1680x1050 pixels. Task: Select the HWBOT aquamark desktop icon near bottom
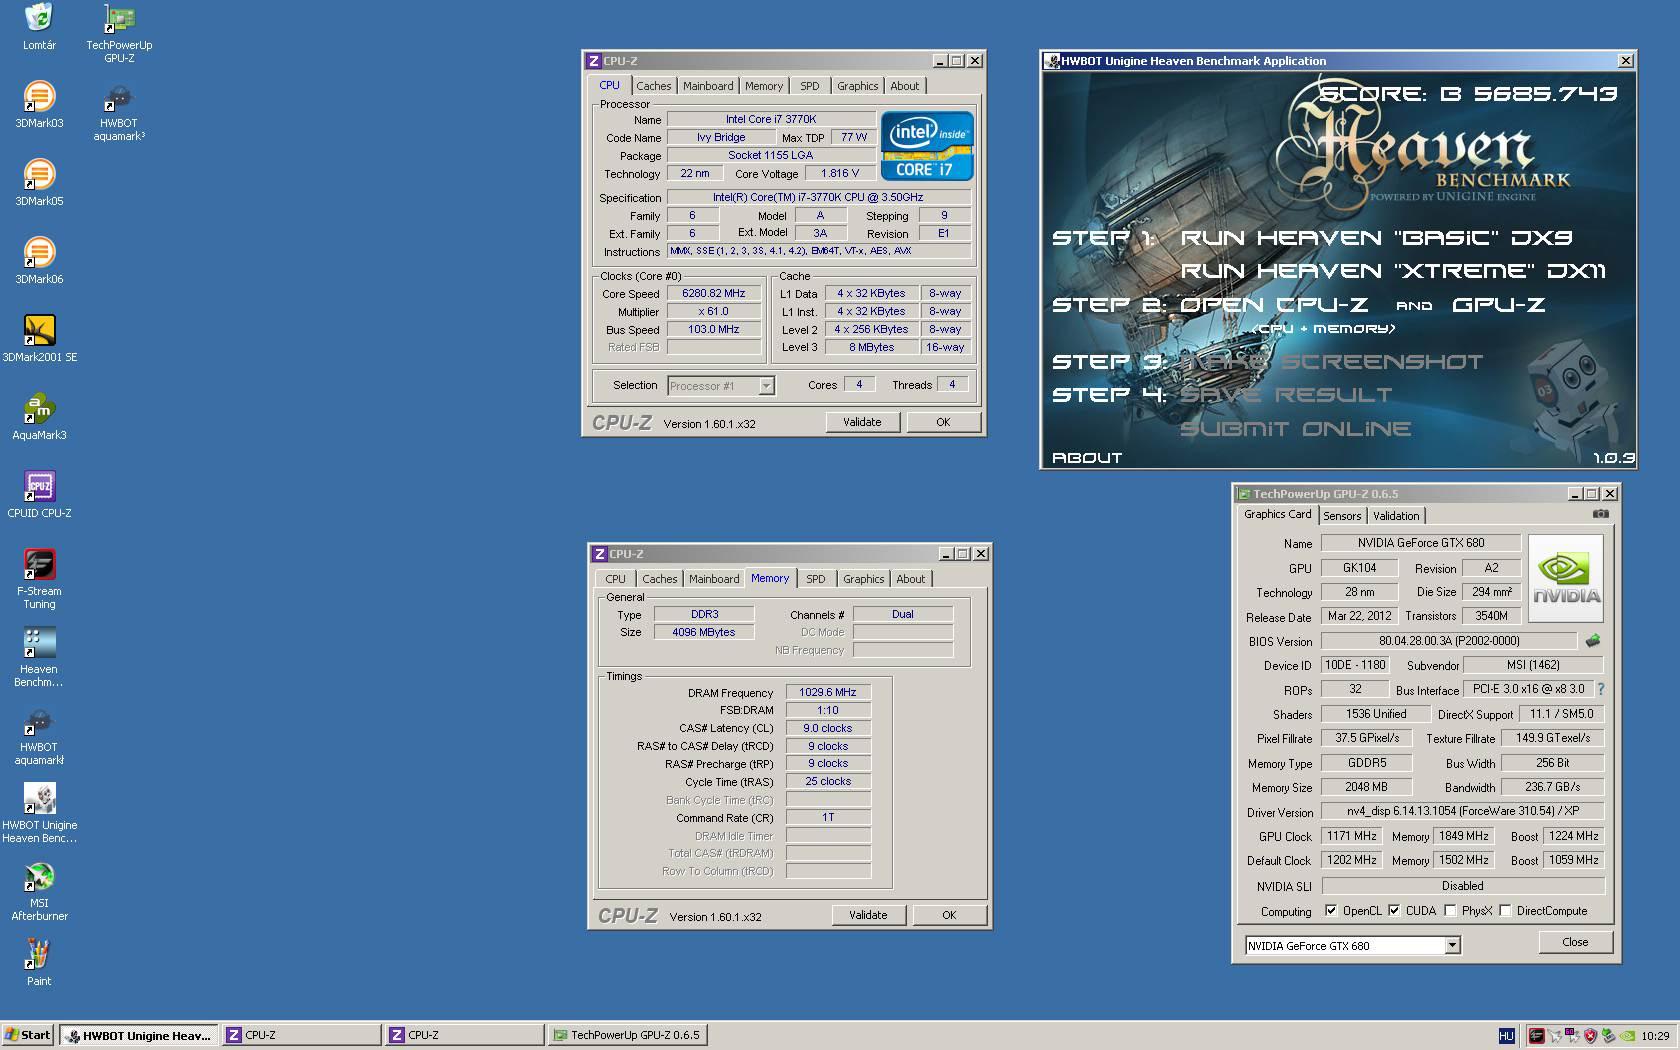click(39, 735)
